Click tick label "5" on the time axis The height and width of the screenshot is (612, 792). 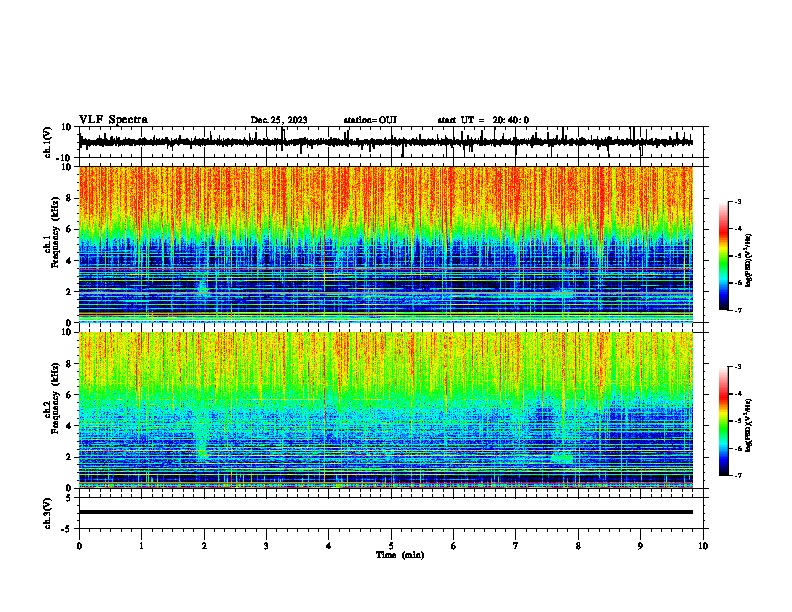pos(391,546)
